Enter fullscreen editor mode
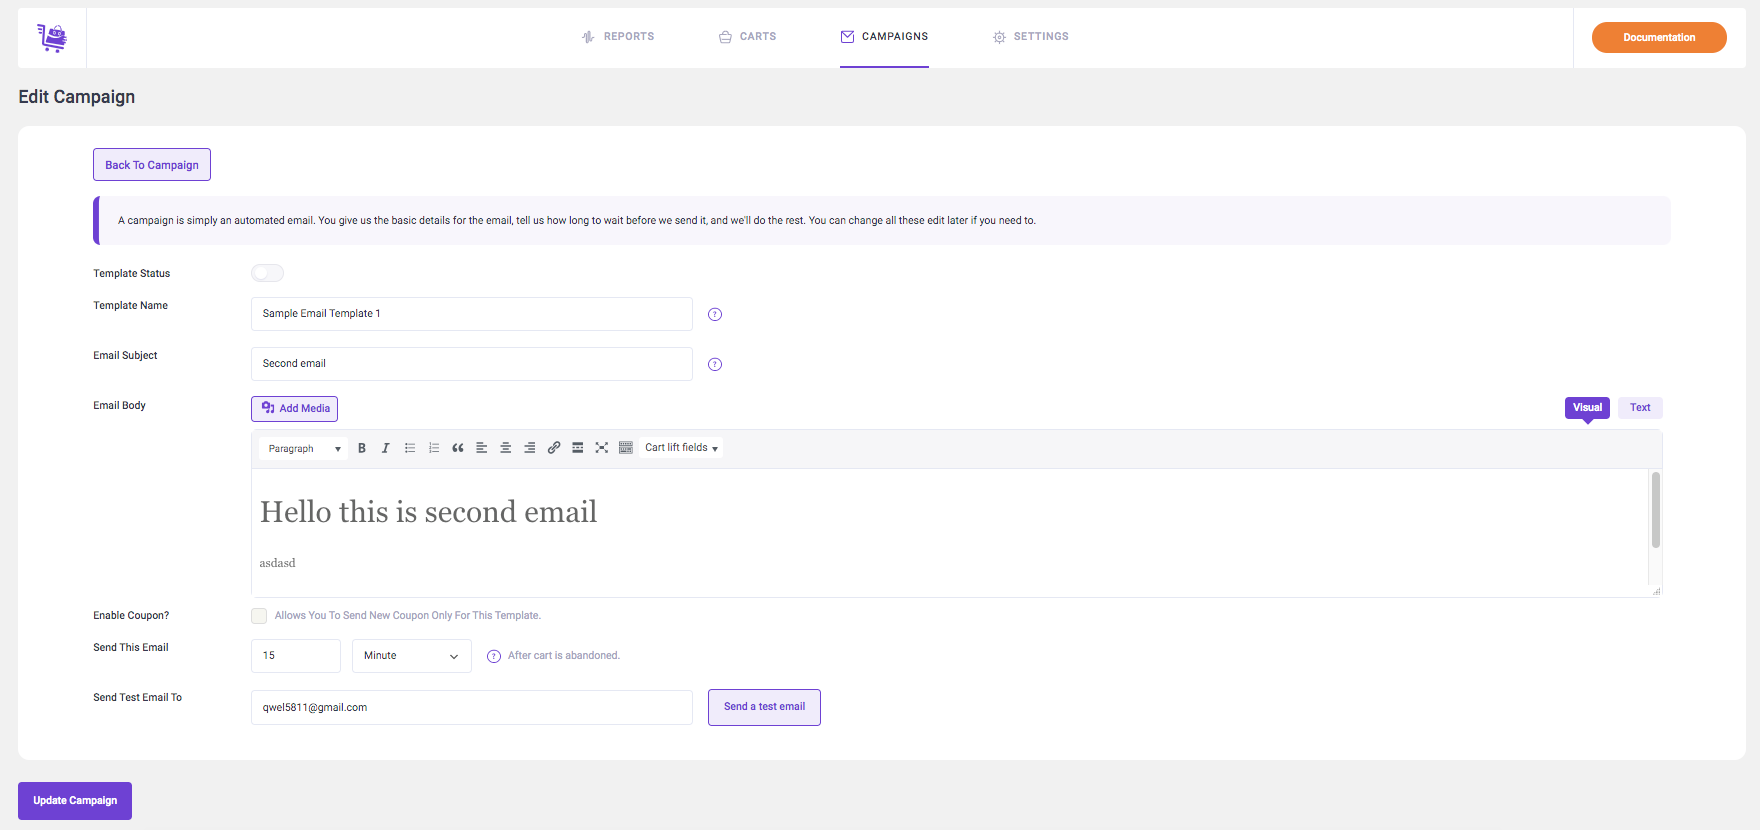Image resolution: width=1760 pixels, height=830 pixels. coord(602,448)
